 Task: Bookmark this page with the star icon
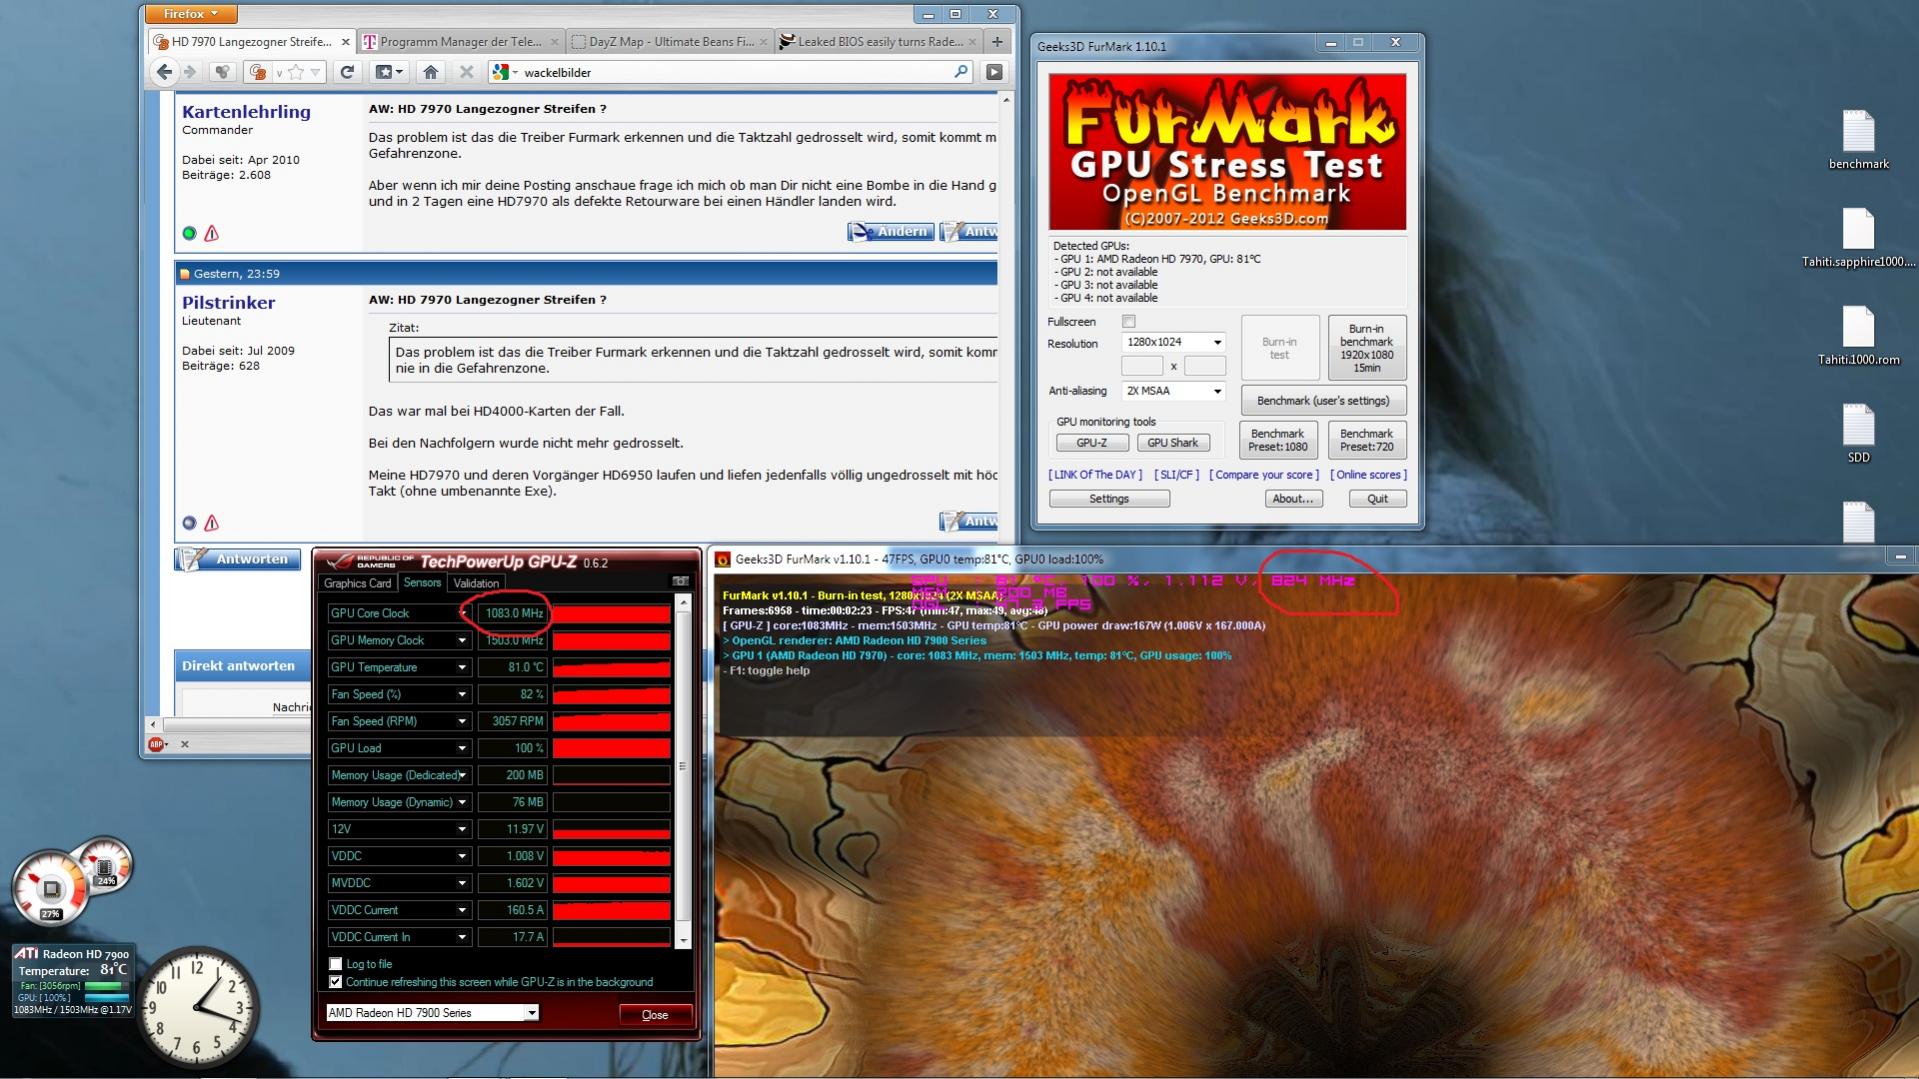pyautogui.click(x=296, y=72)
